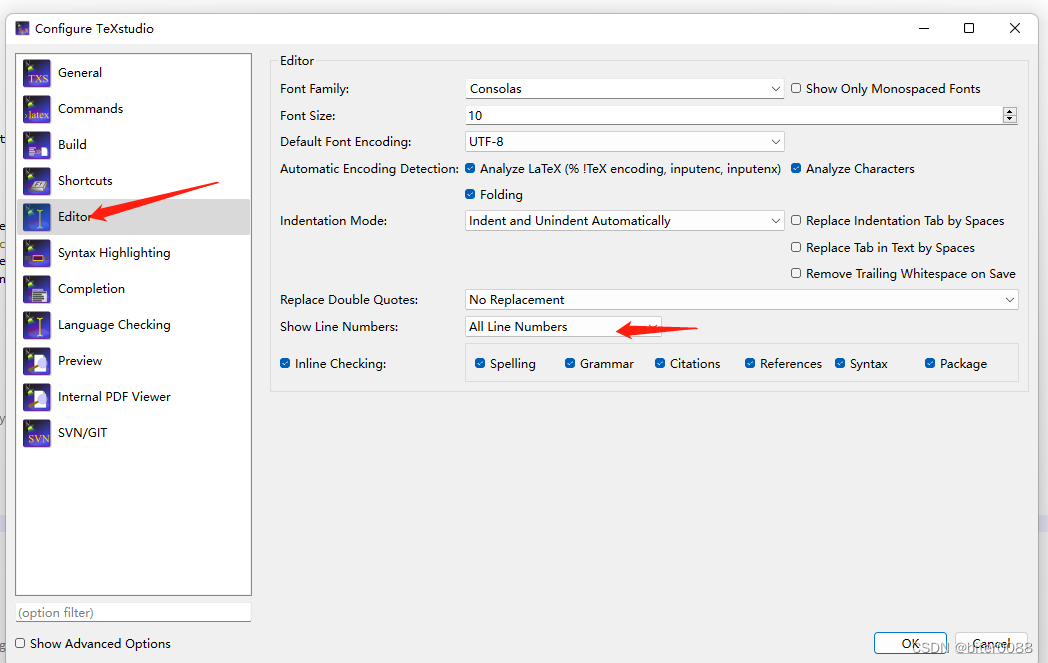Maximize the Configure TeXstudio window
This screenshot has width=1048, height=663.
969,28
